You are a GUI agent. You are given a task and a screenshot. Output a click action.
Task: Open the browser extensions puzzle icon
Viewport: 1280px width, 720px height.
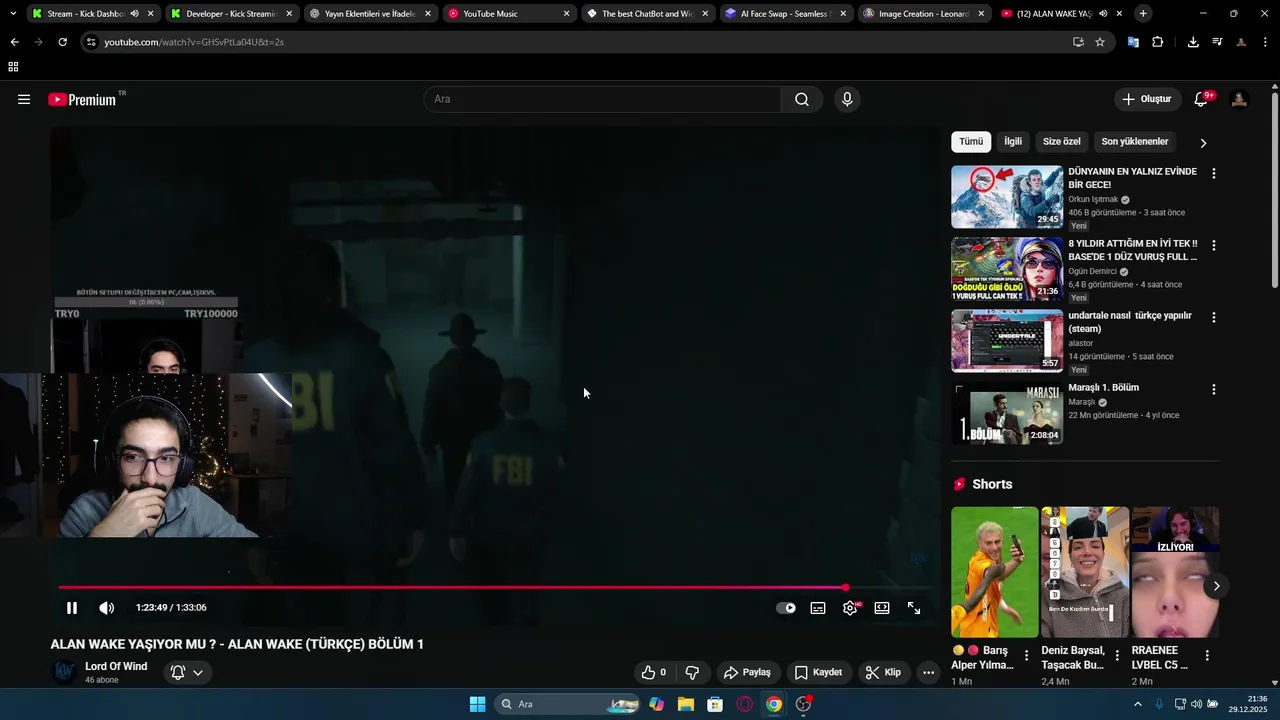[1157, 42]
